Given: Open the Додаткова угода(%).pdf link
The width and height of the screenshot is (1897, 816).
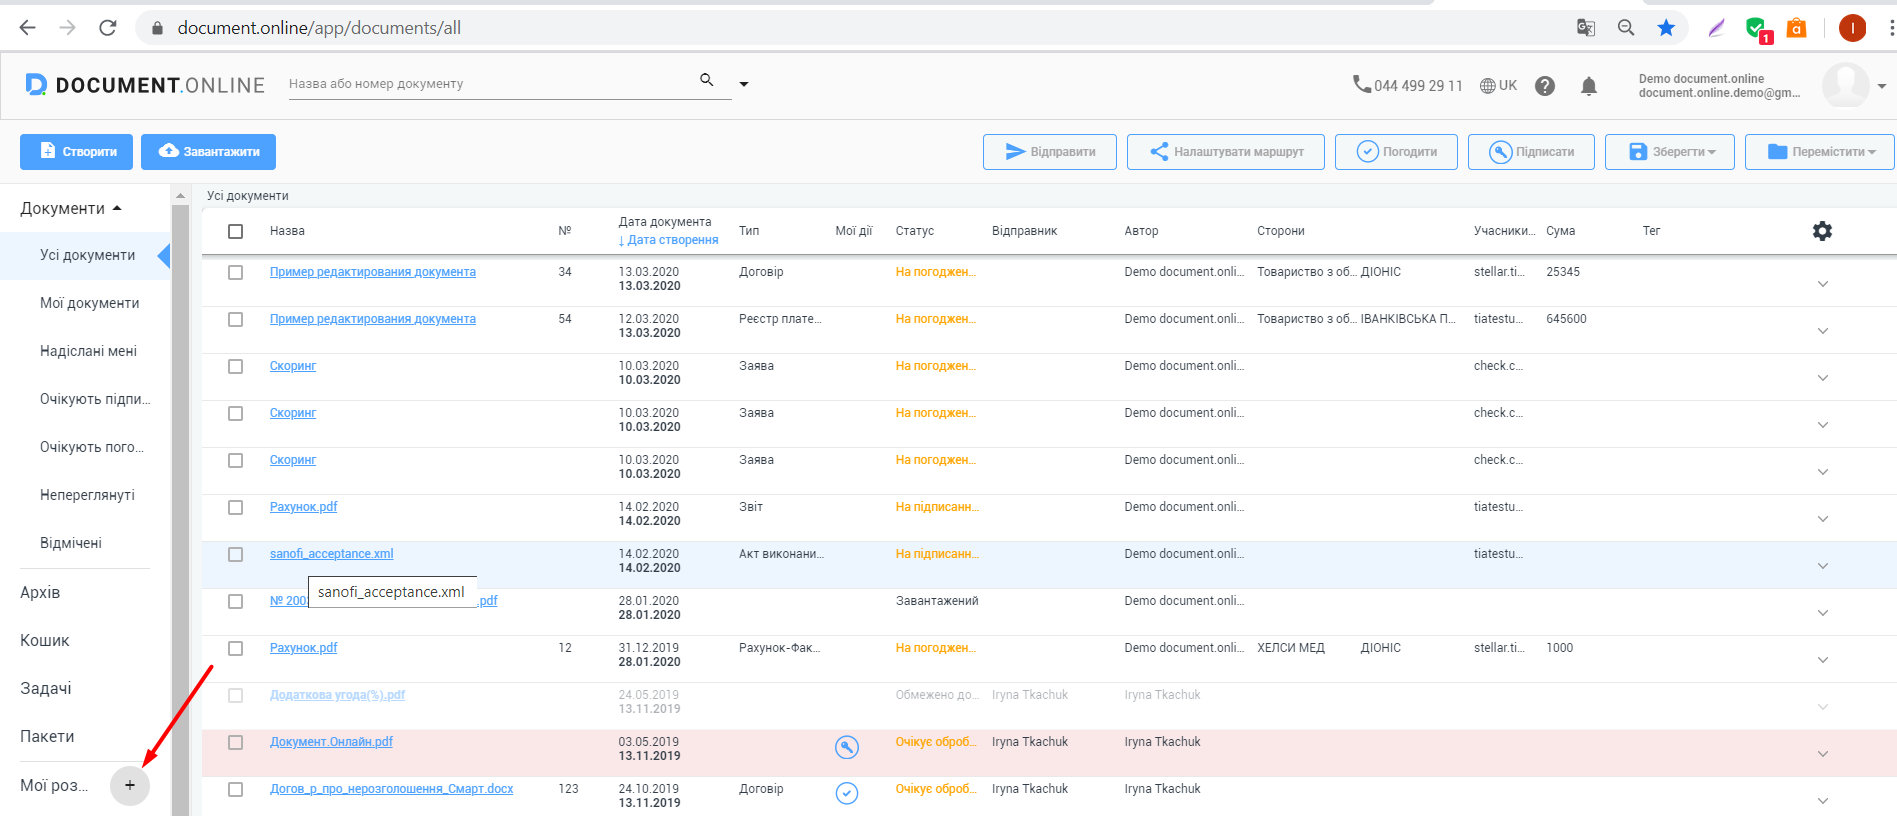Looking at the screenshot, I should [337, 695].
